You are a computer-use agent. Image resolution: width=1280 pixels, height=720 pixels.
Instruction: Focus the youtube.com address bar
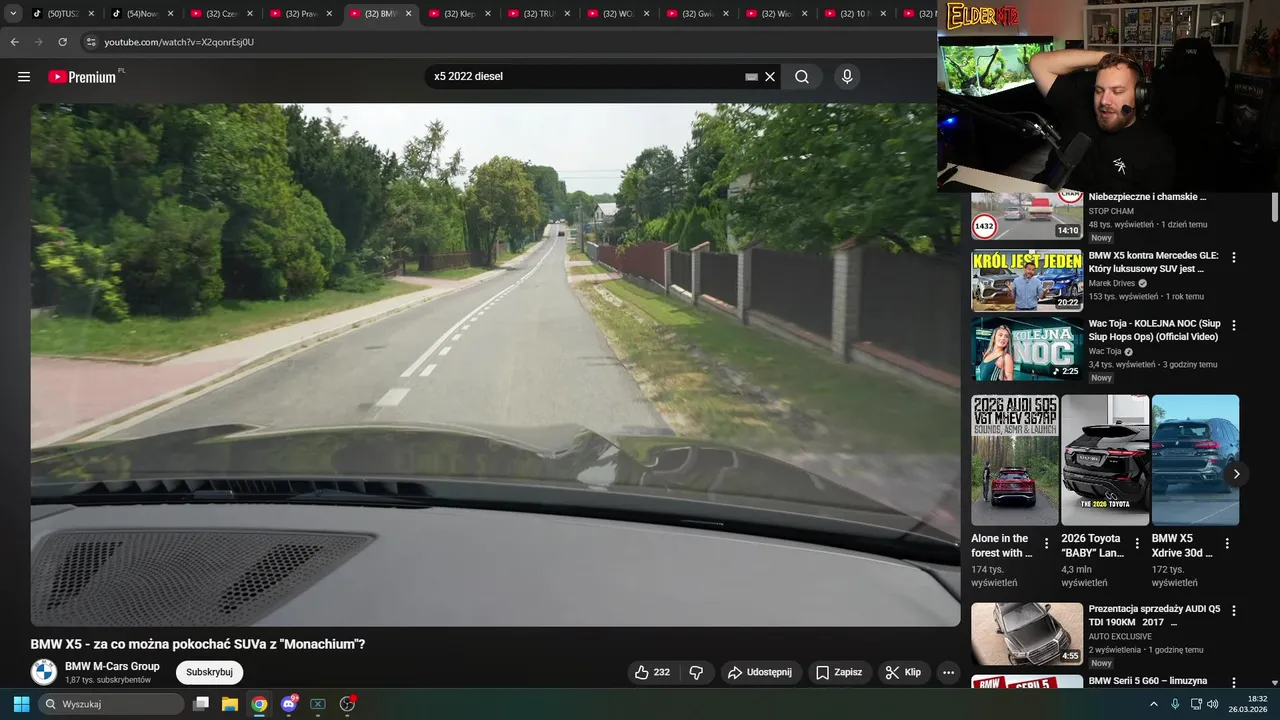click(x=510, y=42)
